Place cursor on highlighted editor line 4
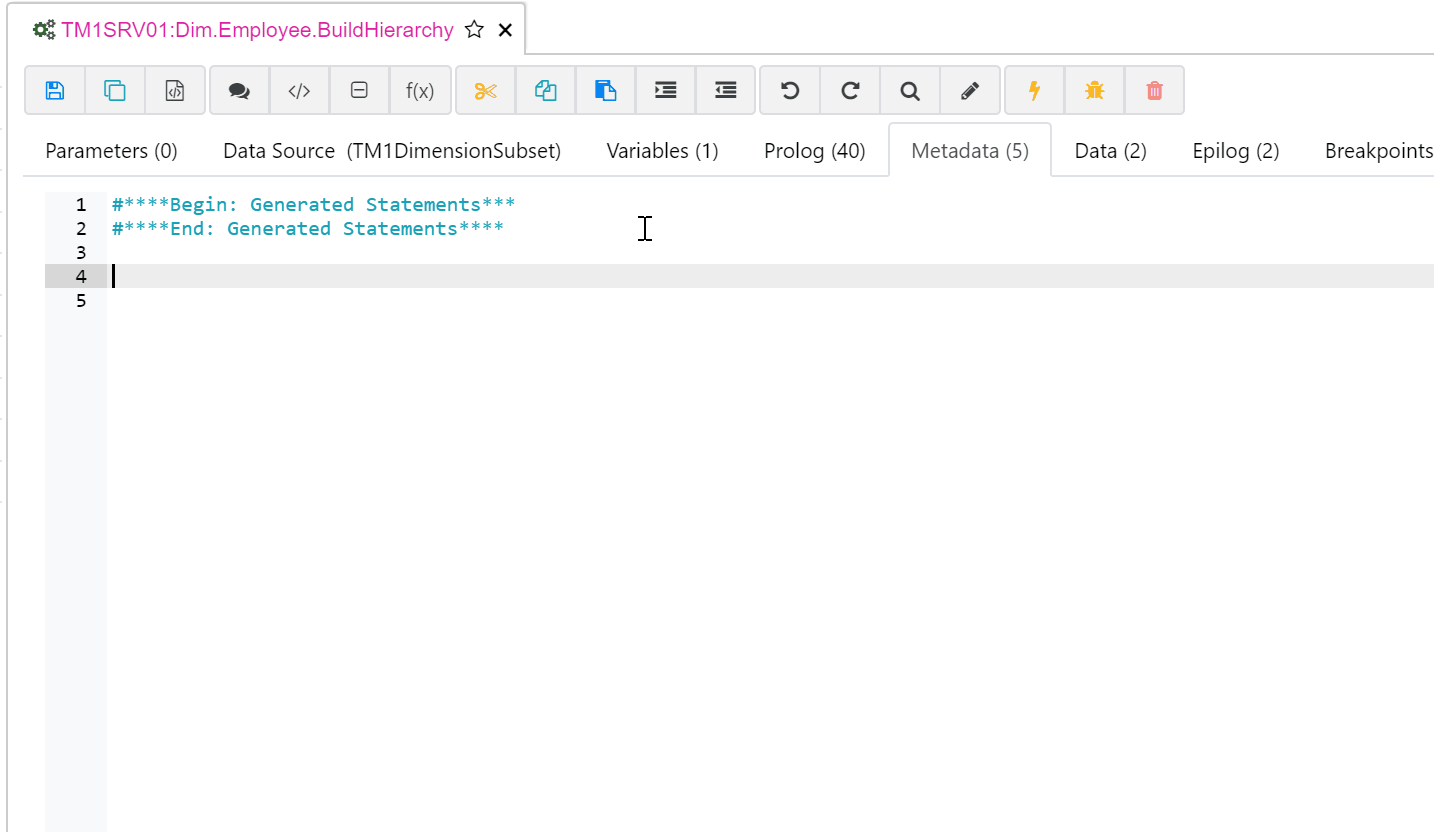Viewport: 1434px width, 832px height. click(x=770, y=276)
